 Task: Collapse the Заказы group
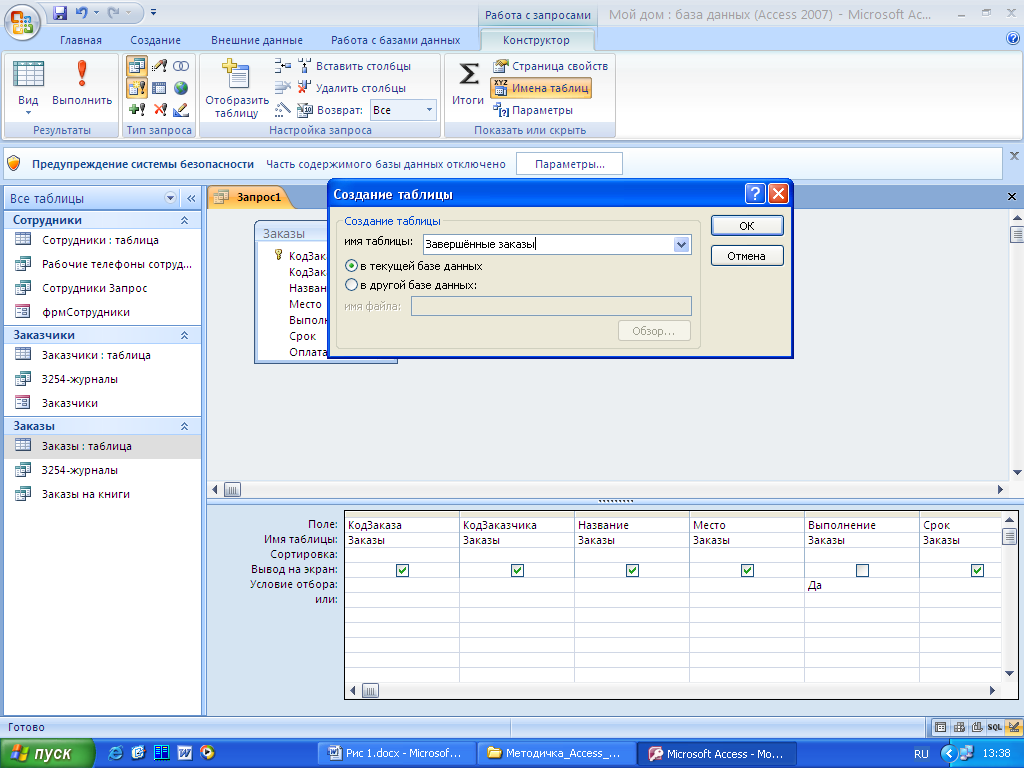tap(184, 426)
